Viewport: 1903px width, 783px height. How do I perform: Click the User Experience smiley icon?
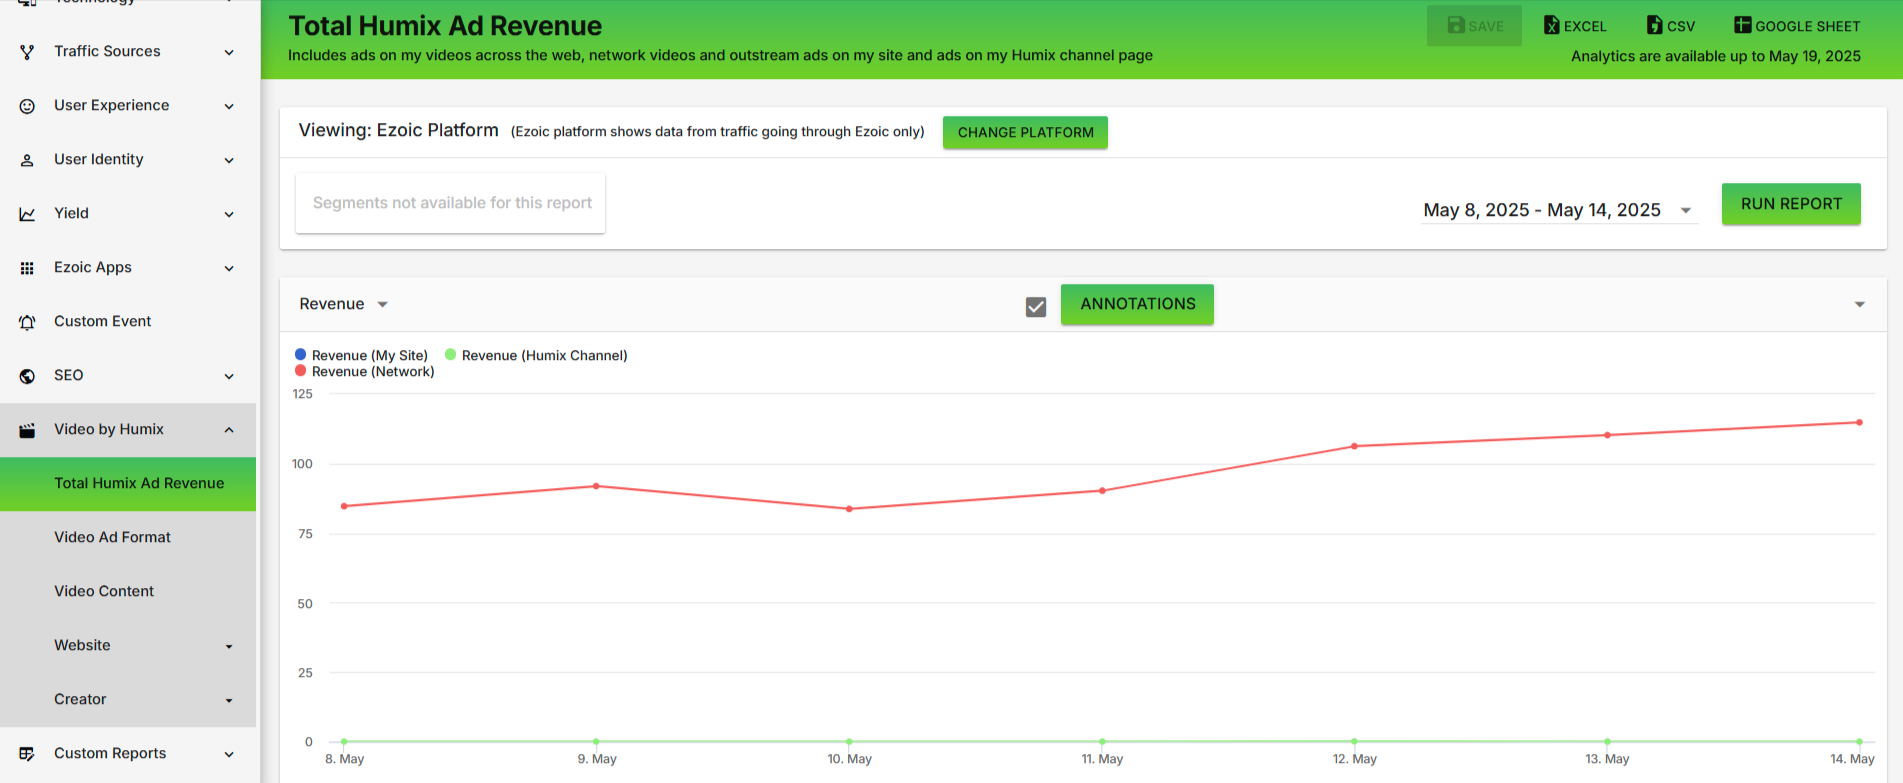click(27, 106)
